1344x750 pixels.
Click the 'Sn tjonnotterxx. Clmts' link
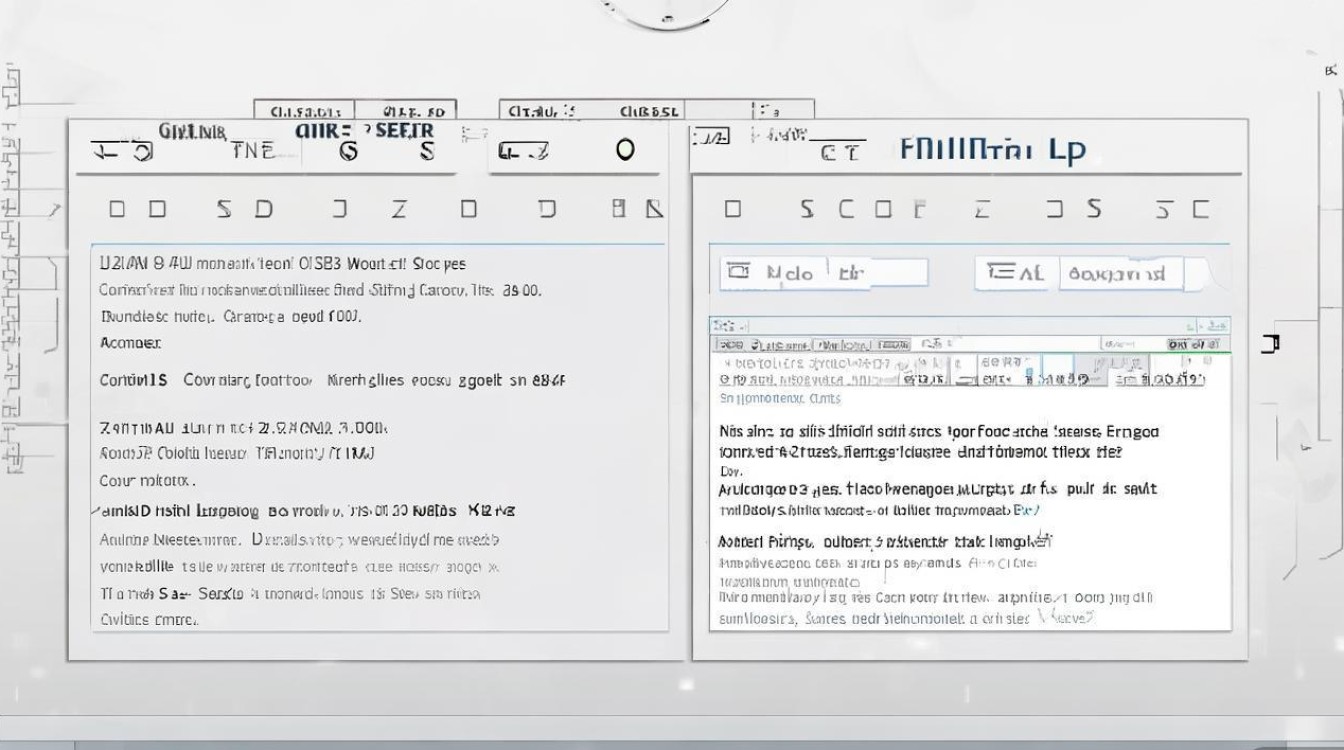[x=780, y=399]
